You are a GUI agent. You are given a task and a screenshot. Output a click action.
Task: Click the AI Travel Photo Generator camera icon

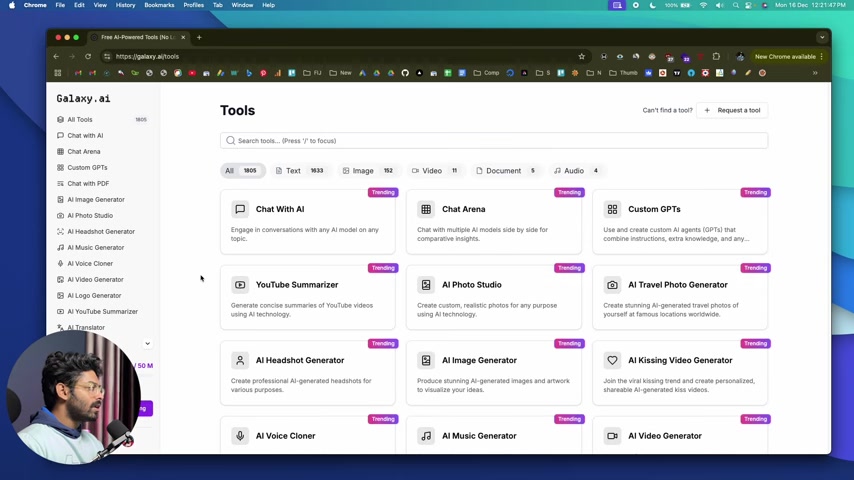pyautogui.click(x=612, y=285)
